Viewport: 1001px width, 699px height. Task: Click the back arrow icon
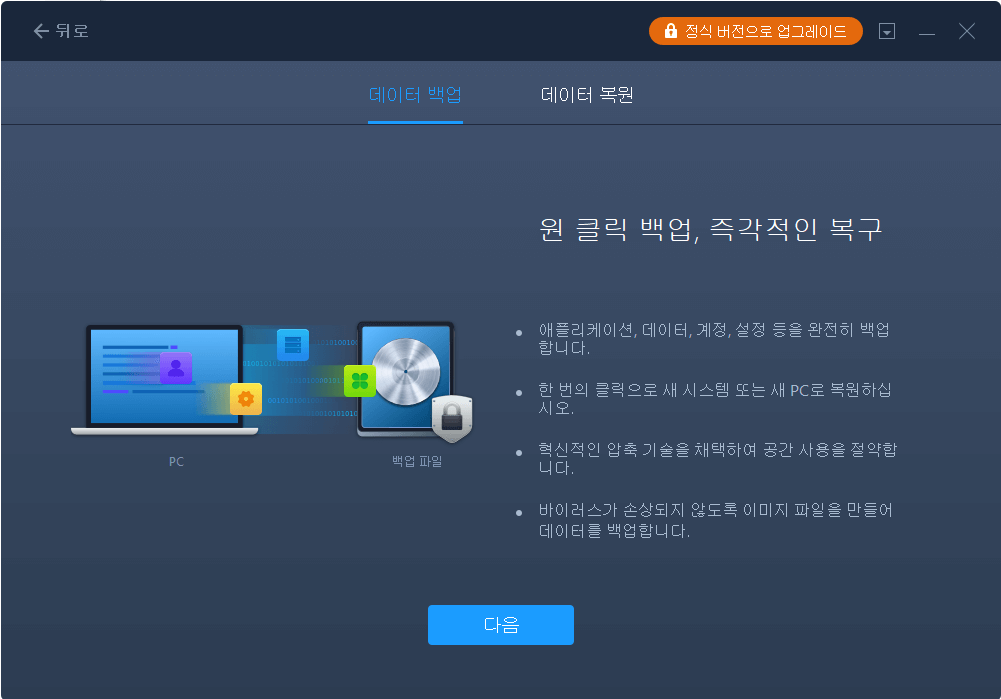[x=40, y=30]
